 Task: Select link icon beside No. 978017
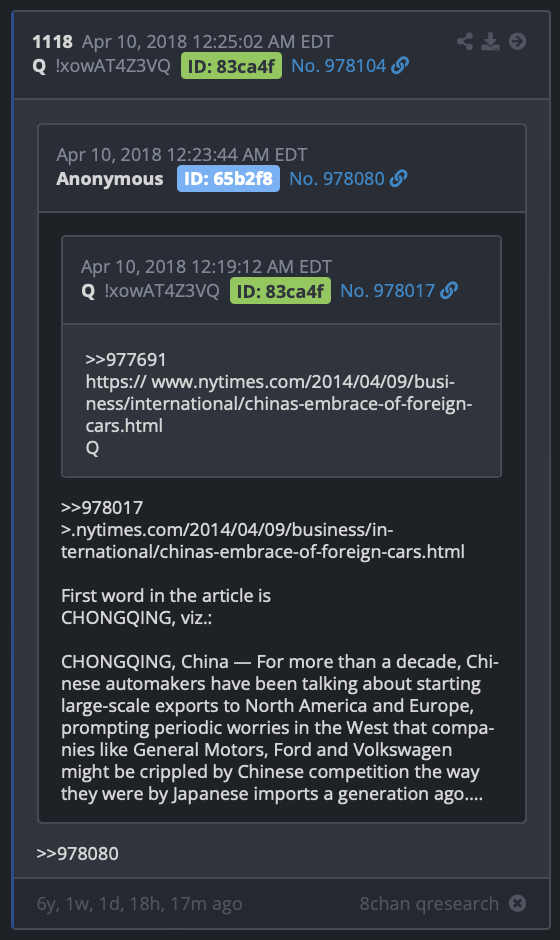click(448, 291)
